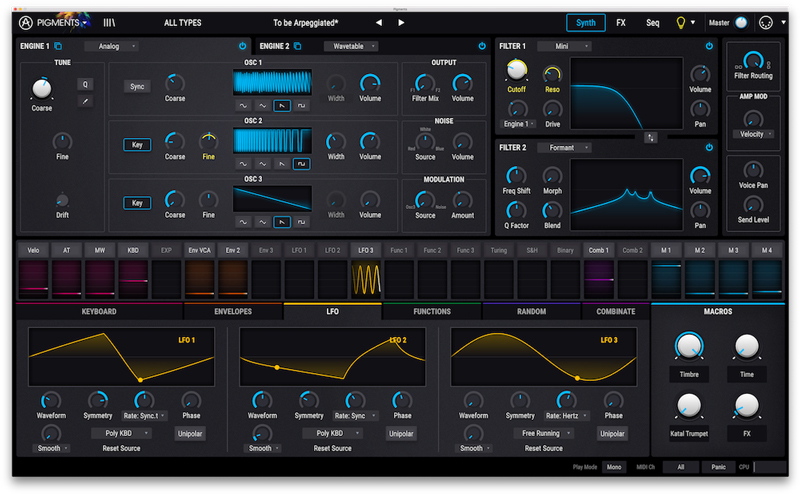Open Engine 1 Analog type dropdown

[x=111, y=46]
